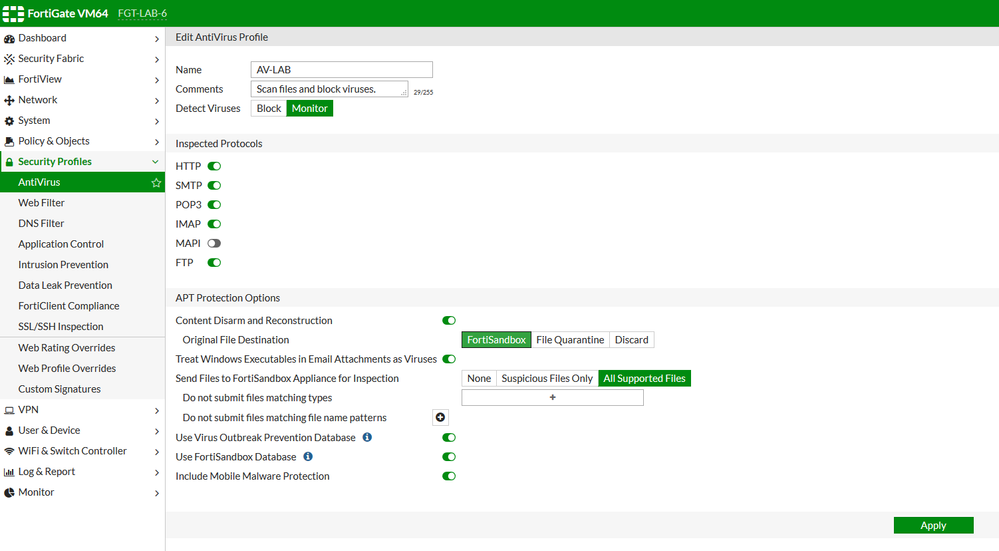
Task: Click the Log & Report chart icon
Action: (9, 472)
